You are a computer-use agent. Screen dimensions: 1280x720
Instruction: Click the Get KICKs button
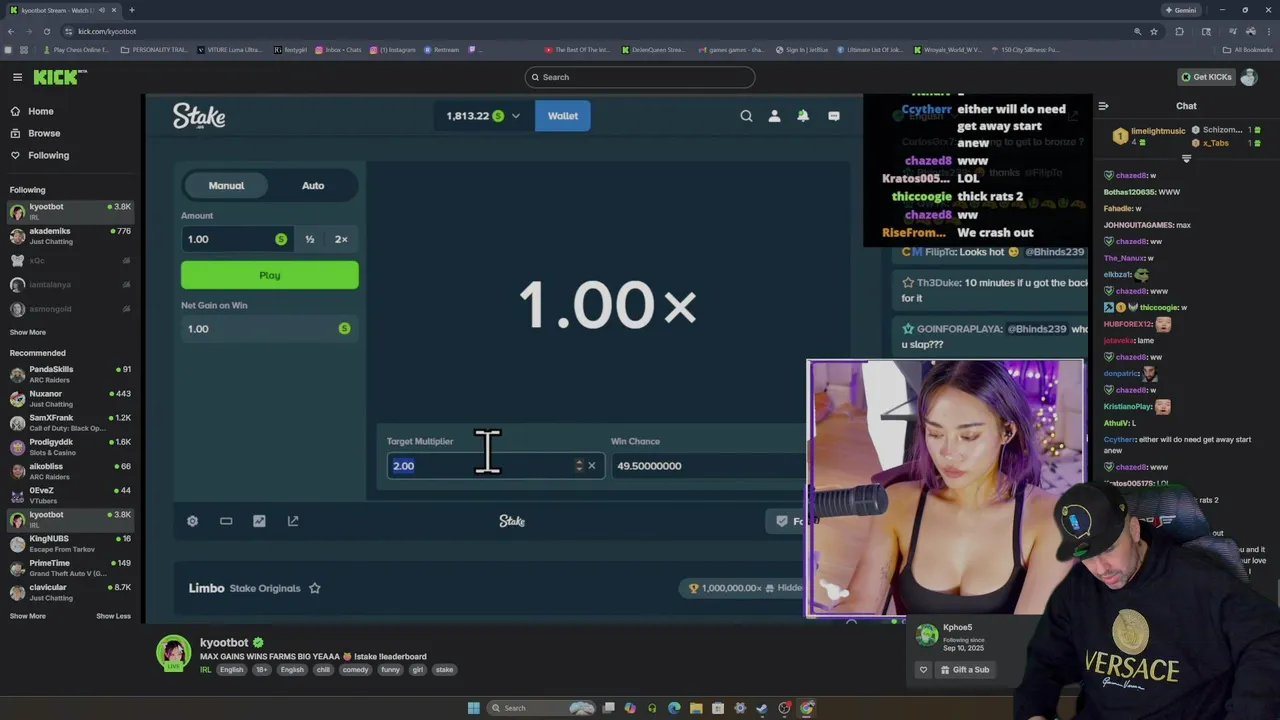point(1206,77)
